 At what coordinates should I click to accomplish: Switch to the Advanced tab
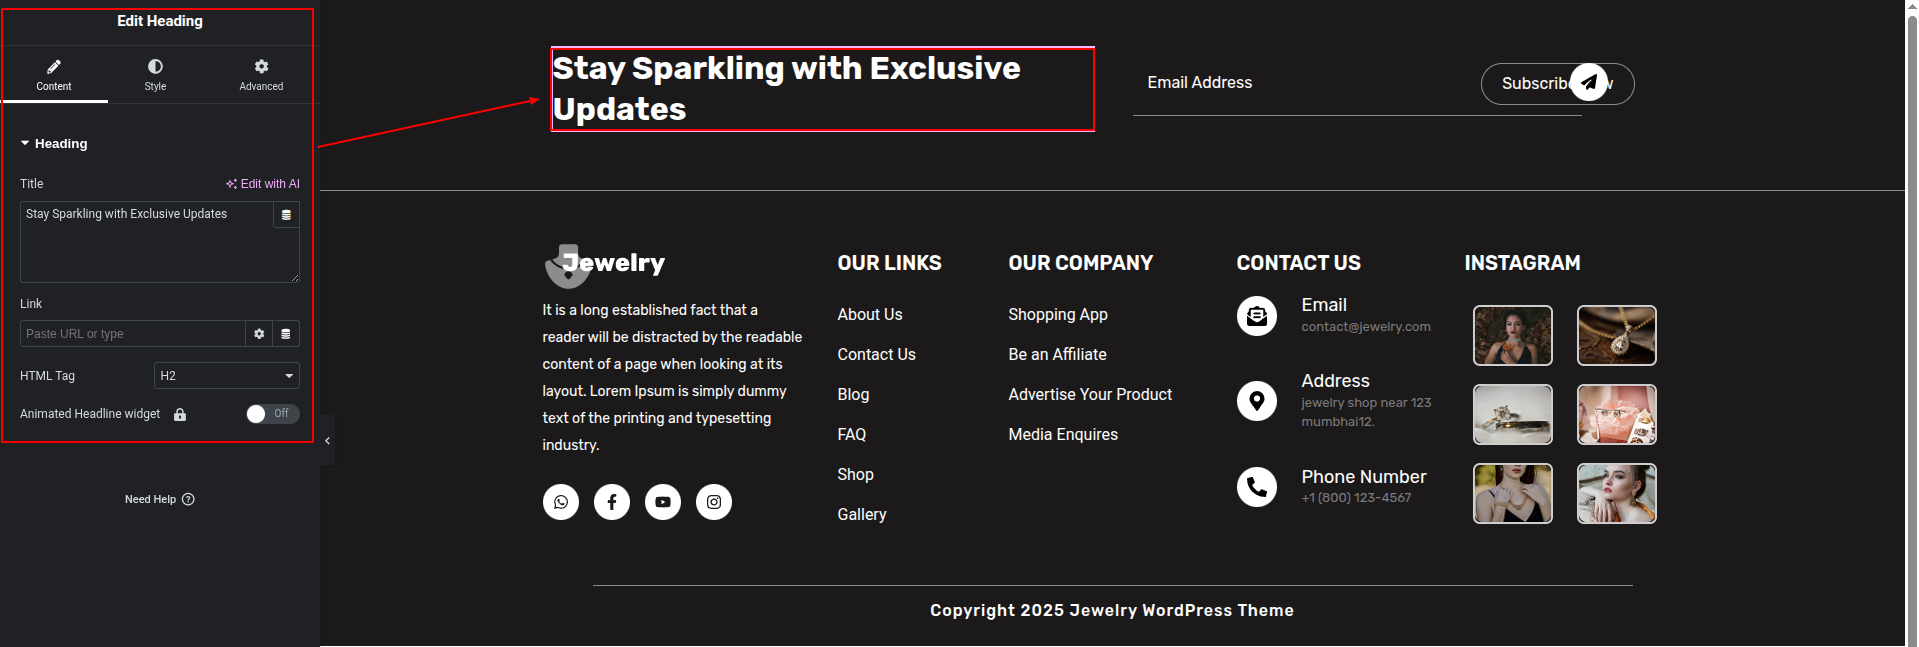[x=261, y=74]
